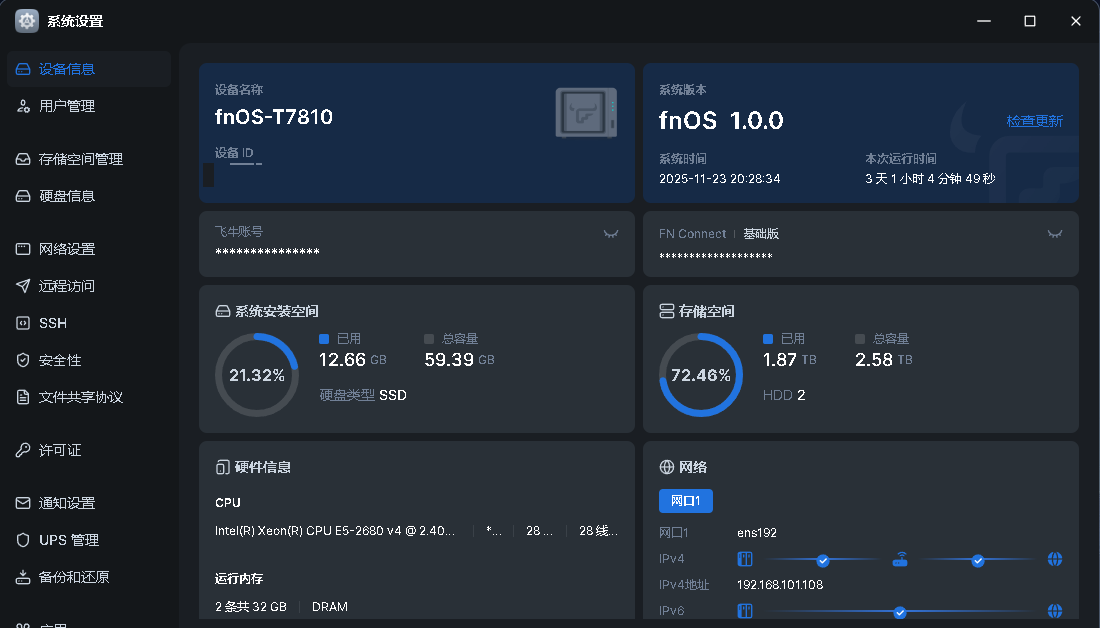Click the checkpoint marker on the IPv6 connection line
Viewport: 1100px width, 628px height.
pos(901,611)
